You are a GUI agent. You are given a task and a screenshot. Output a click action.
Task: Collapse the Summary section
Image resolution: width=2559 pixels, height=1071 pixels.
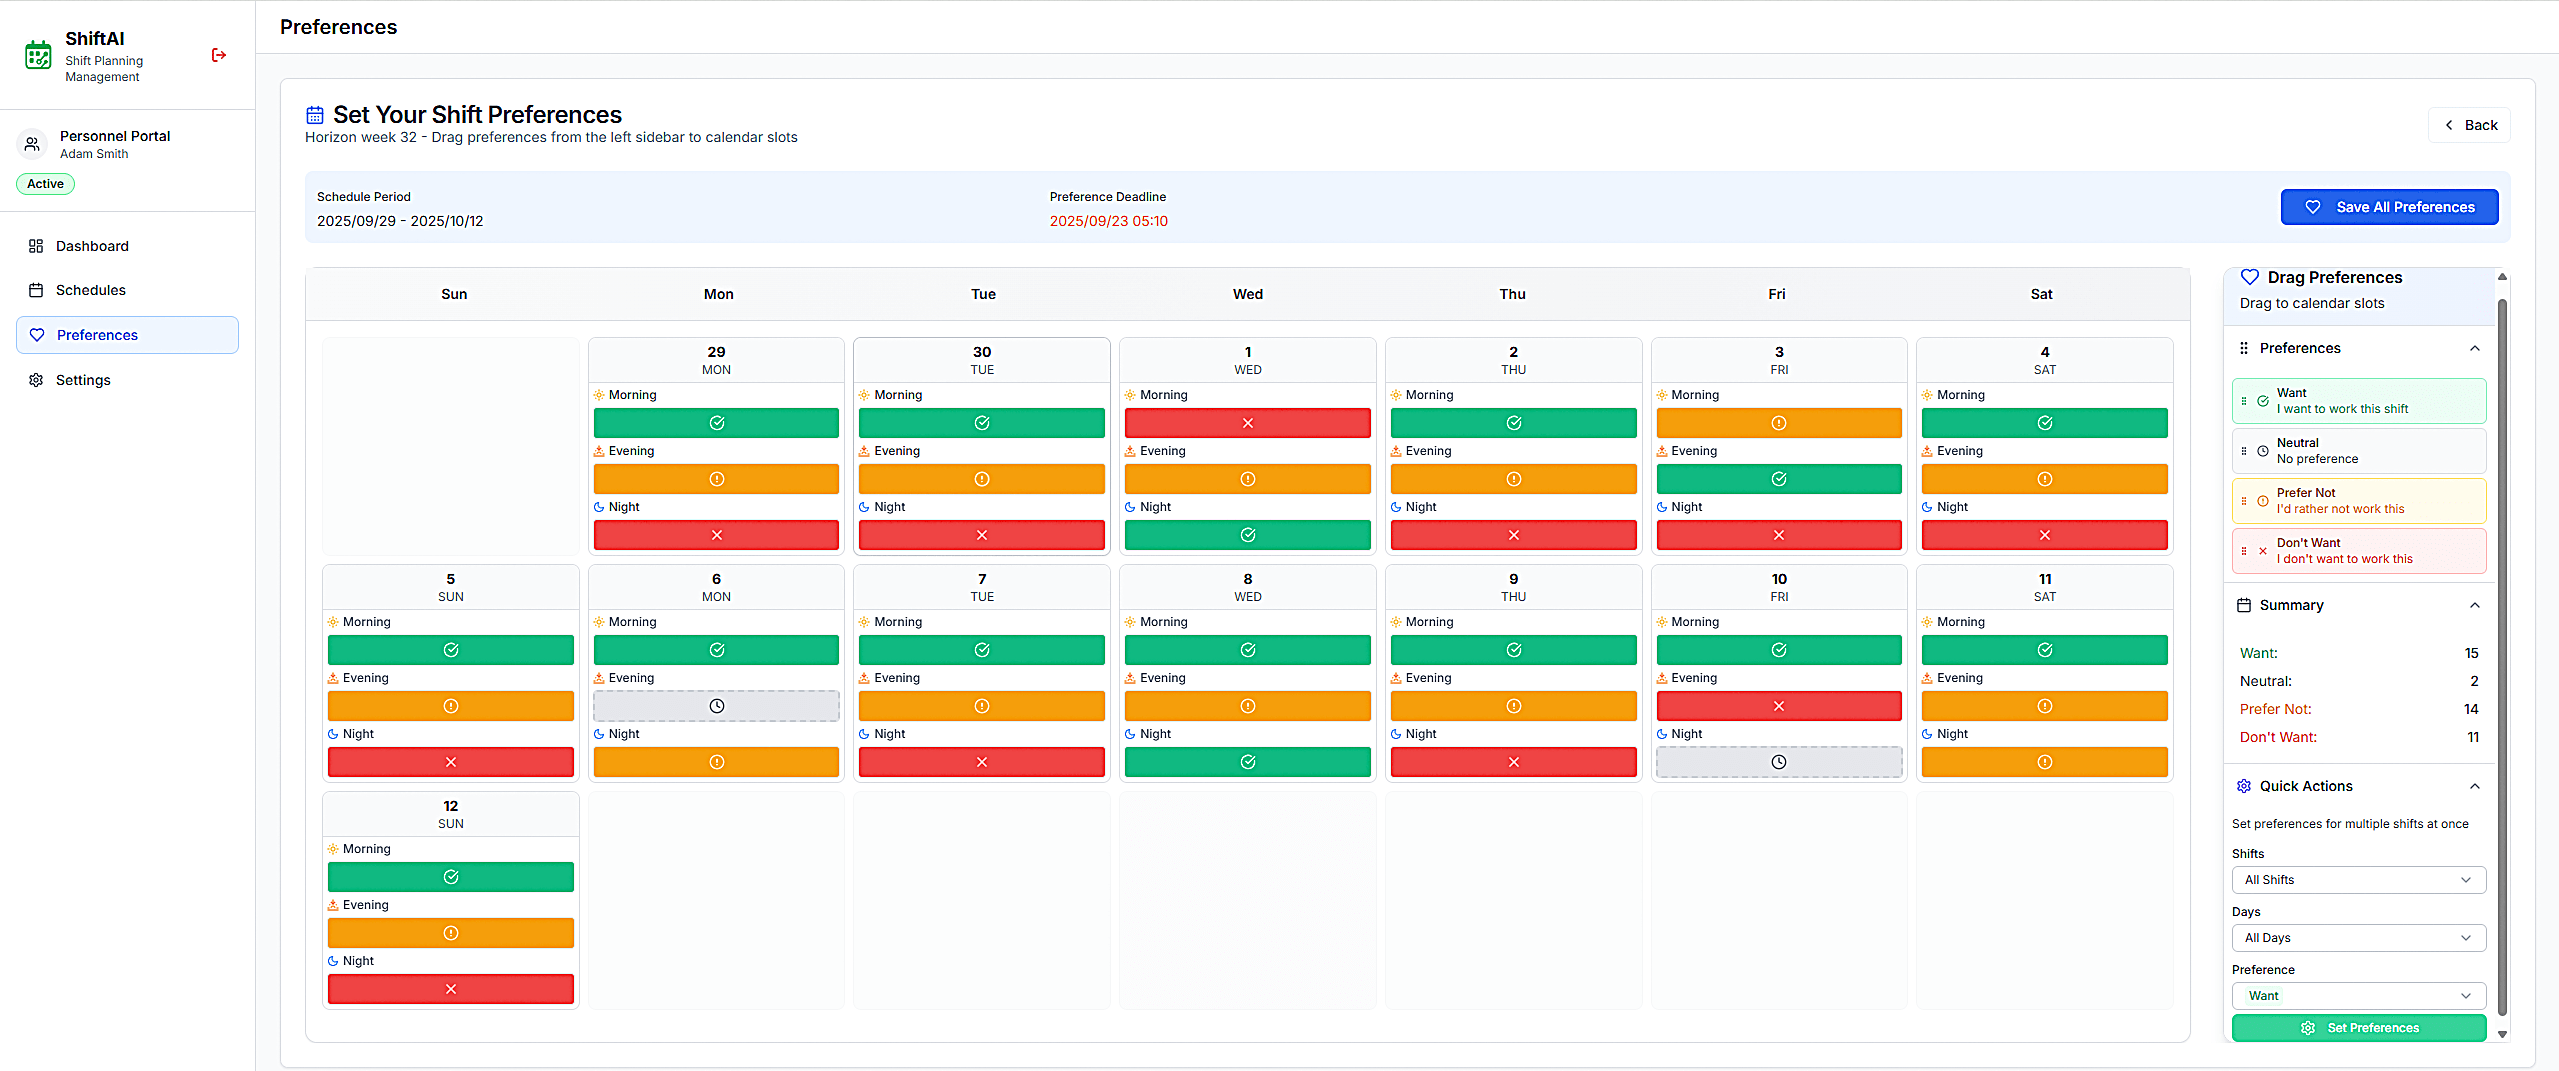coord(2474,605)
